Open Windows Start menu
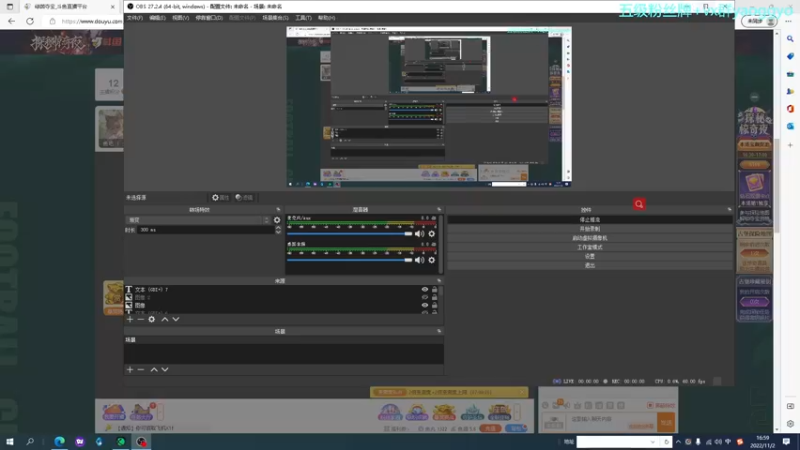 [10, 442]
